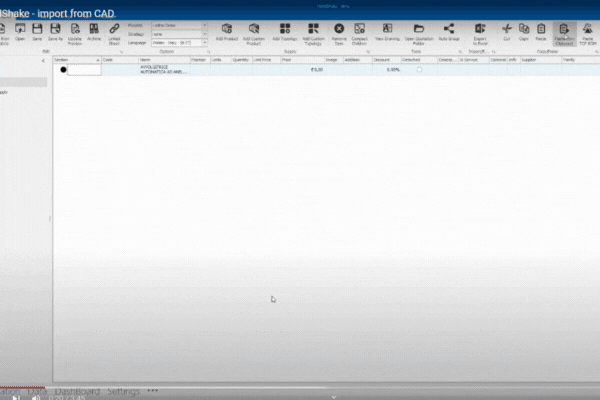Viewport: 600px width, 400px height.
Task: Click the Auto Group icon
Action: 449,29
